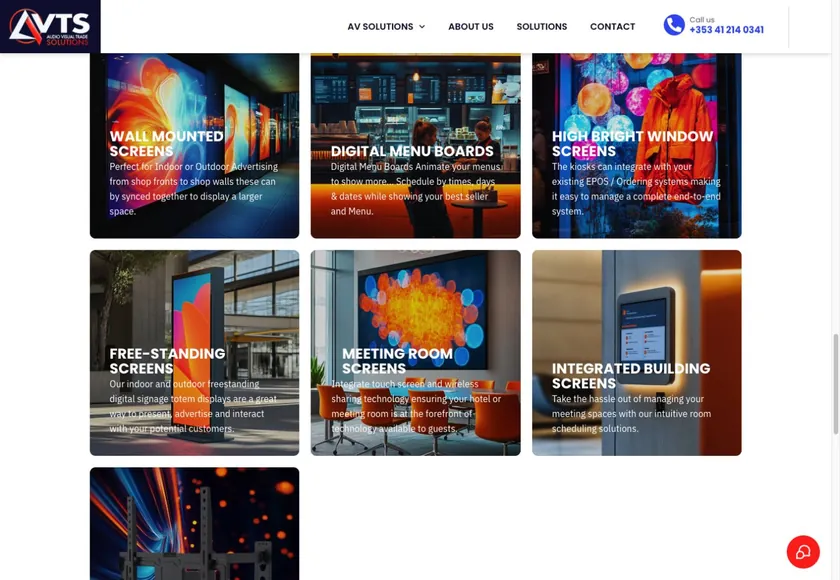This screenshot has height=580, width=840.
Task: Go to the About Us page
Action: click(471, 26)
